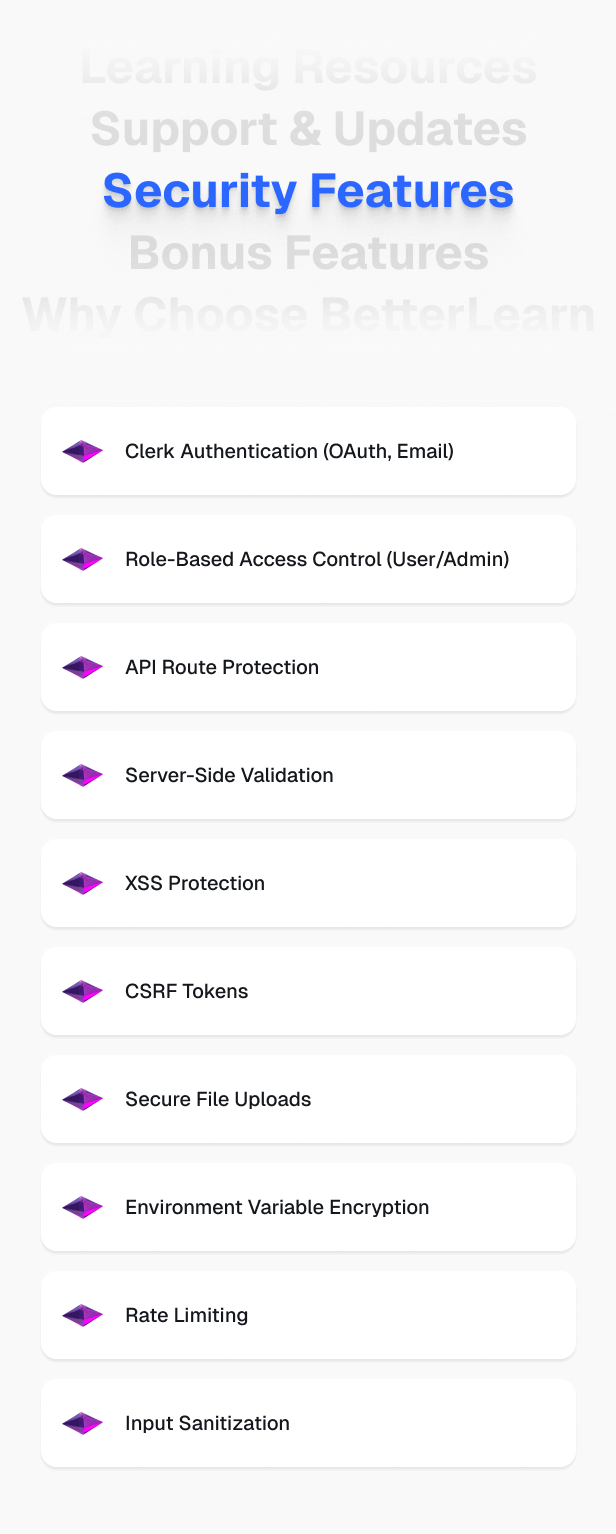This screenshot has height=1534, width=616.
Task: Click the Role-Based Access Control (User/Admin) text
Action: (317, 559)
